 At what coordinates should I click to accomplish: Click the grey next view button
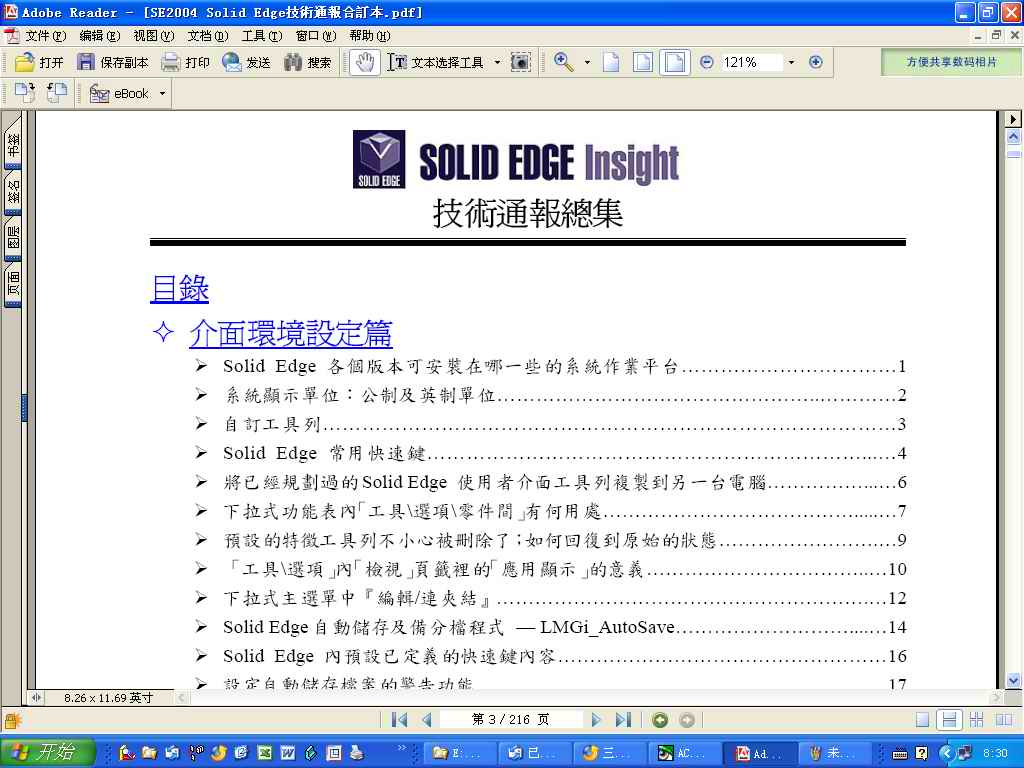(686, 720)
